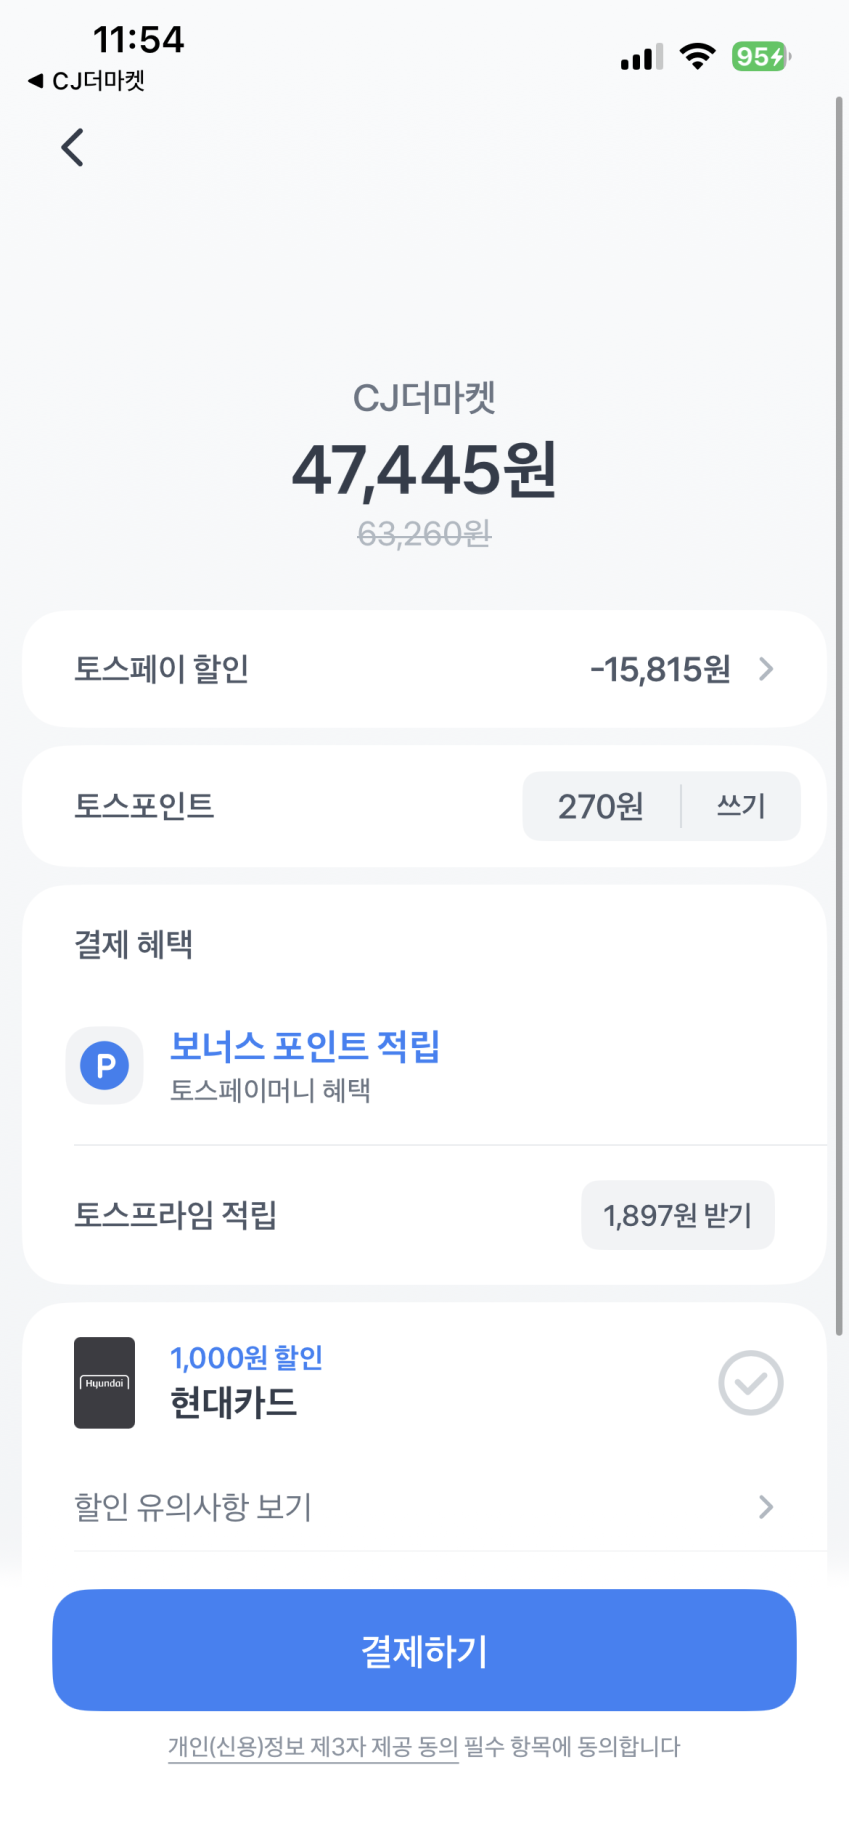Tap the 결제하기 payment button

pos(424,1650)
